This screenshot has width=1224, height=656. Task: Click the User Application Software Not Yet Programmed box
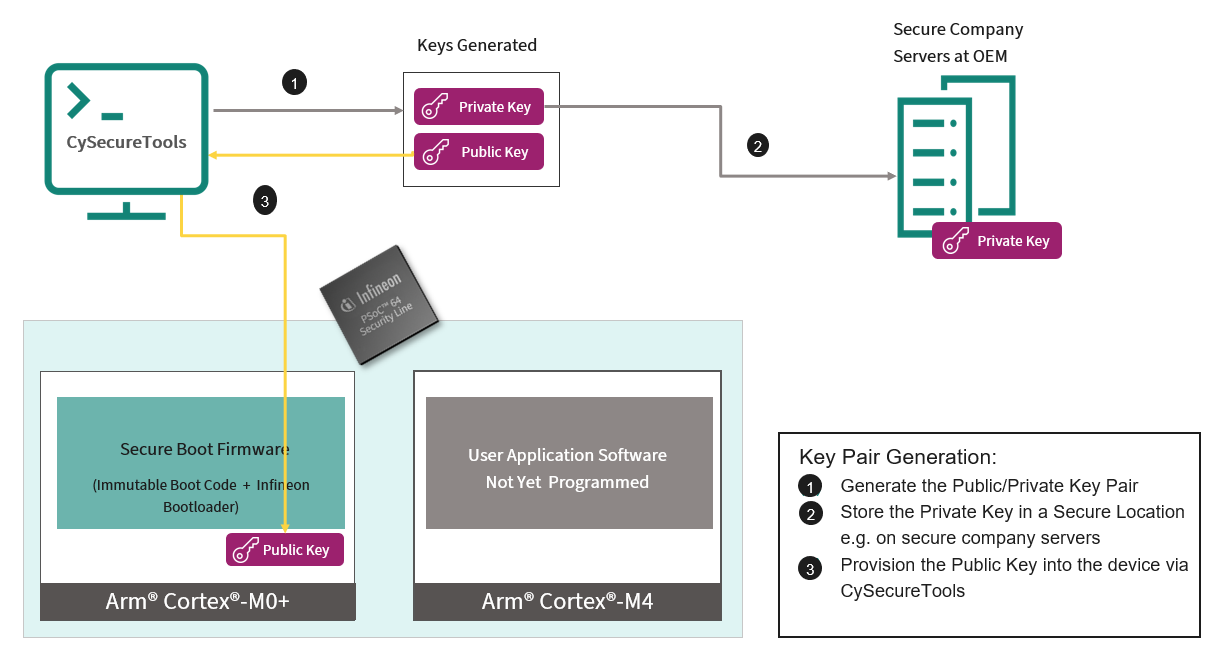click(x=569, y=463)
